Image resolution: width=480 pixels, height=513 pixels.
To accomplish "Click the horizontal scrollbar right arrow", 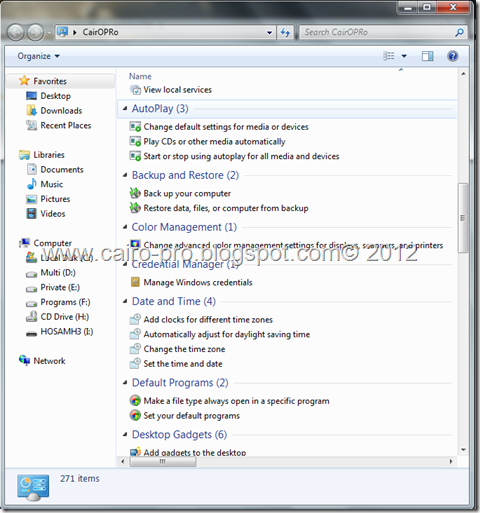I will [451, 462].
